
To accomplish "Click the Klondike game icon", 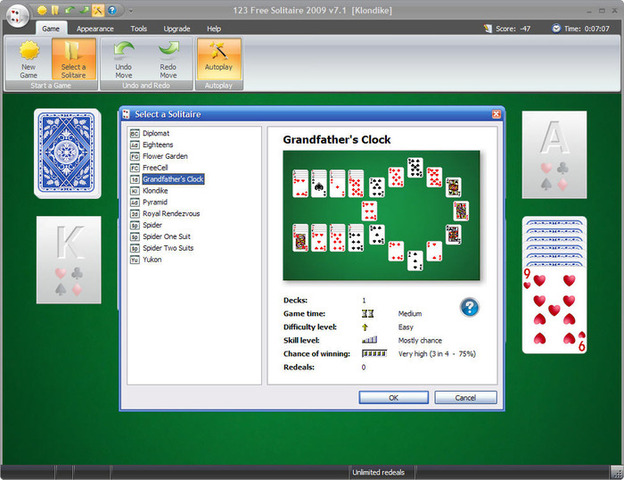I will (135, 191).
